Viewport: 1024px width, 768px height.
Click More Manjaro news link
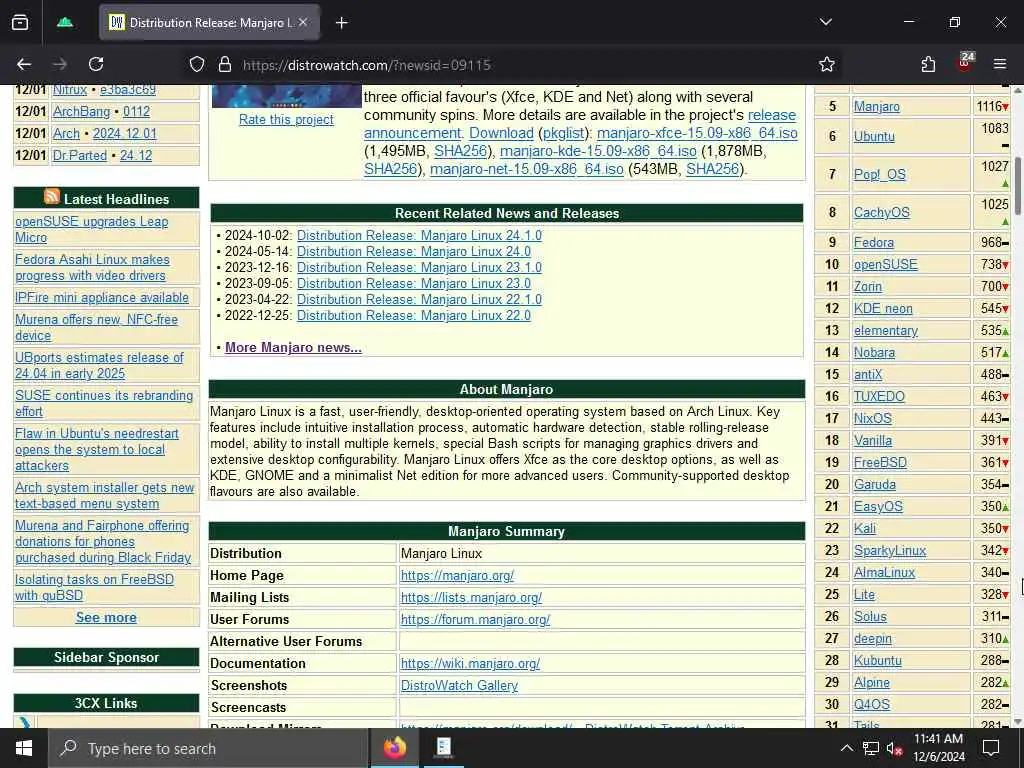(x=293, y=347)
